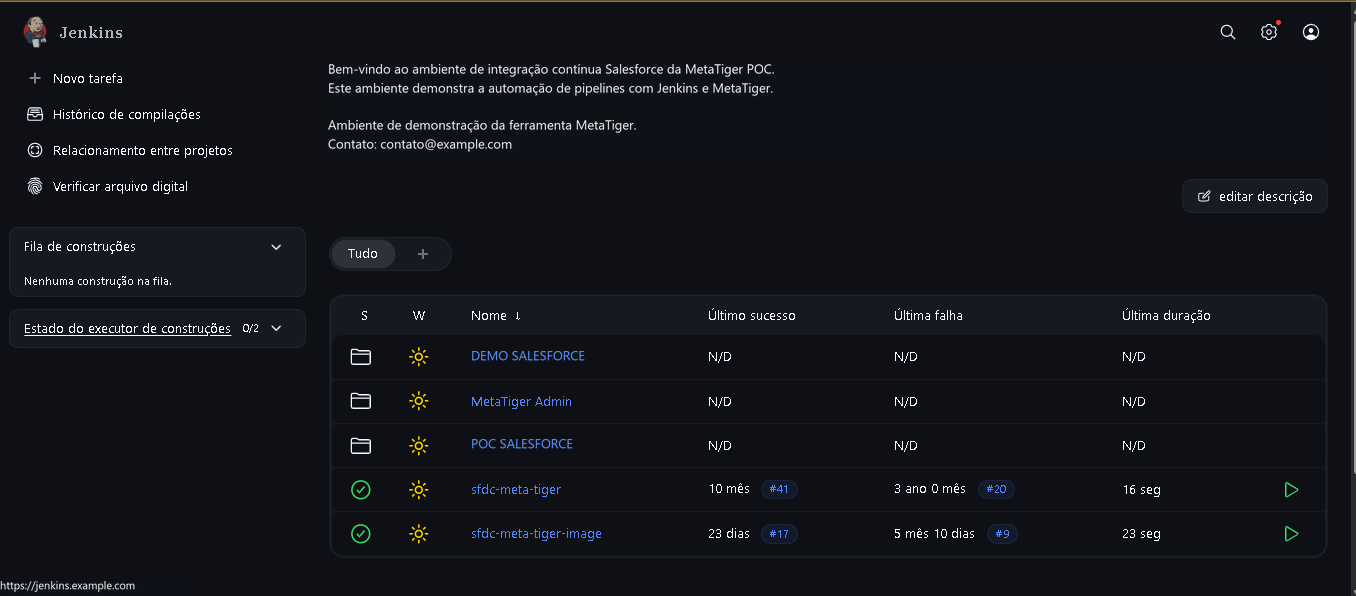Click the Jenkins title text

pyautogui.click(x=91, y=32)
